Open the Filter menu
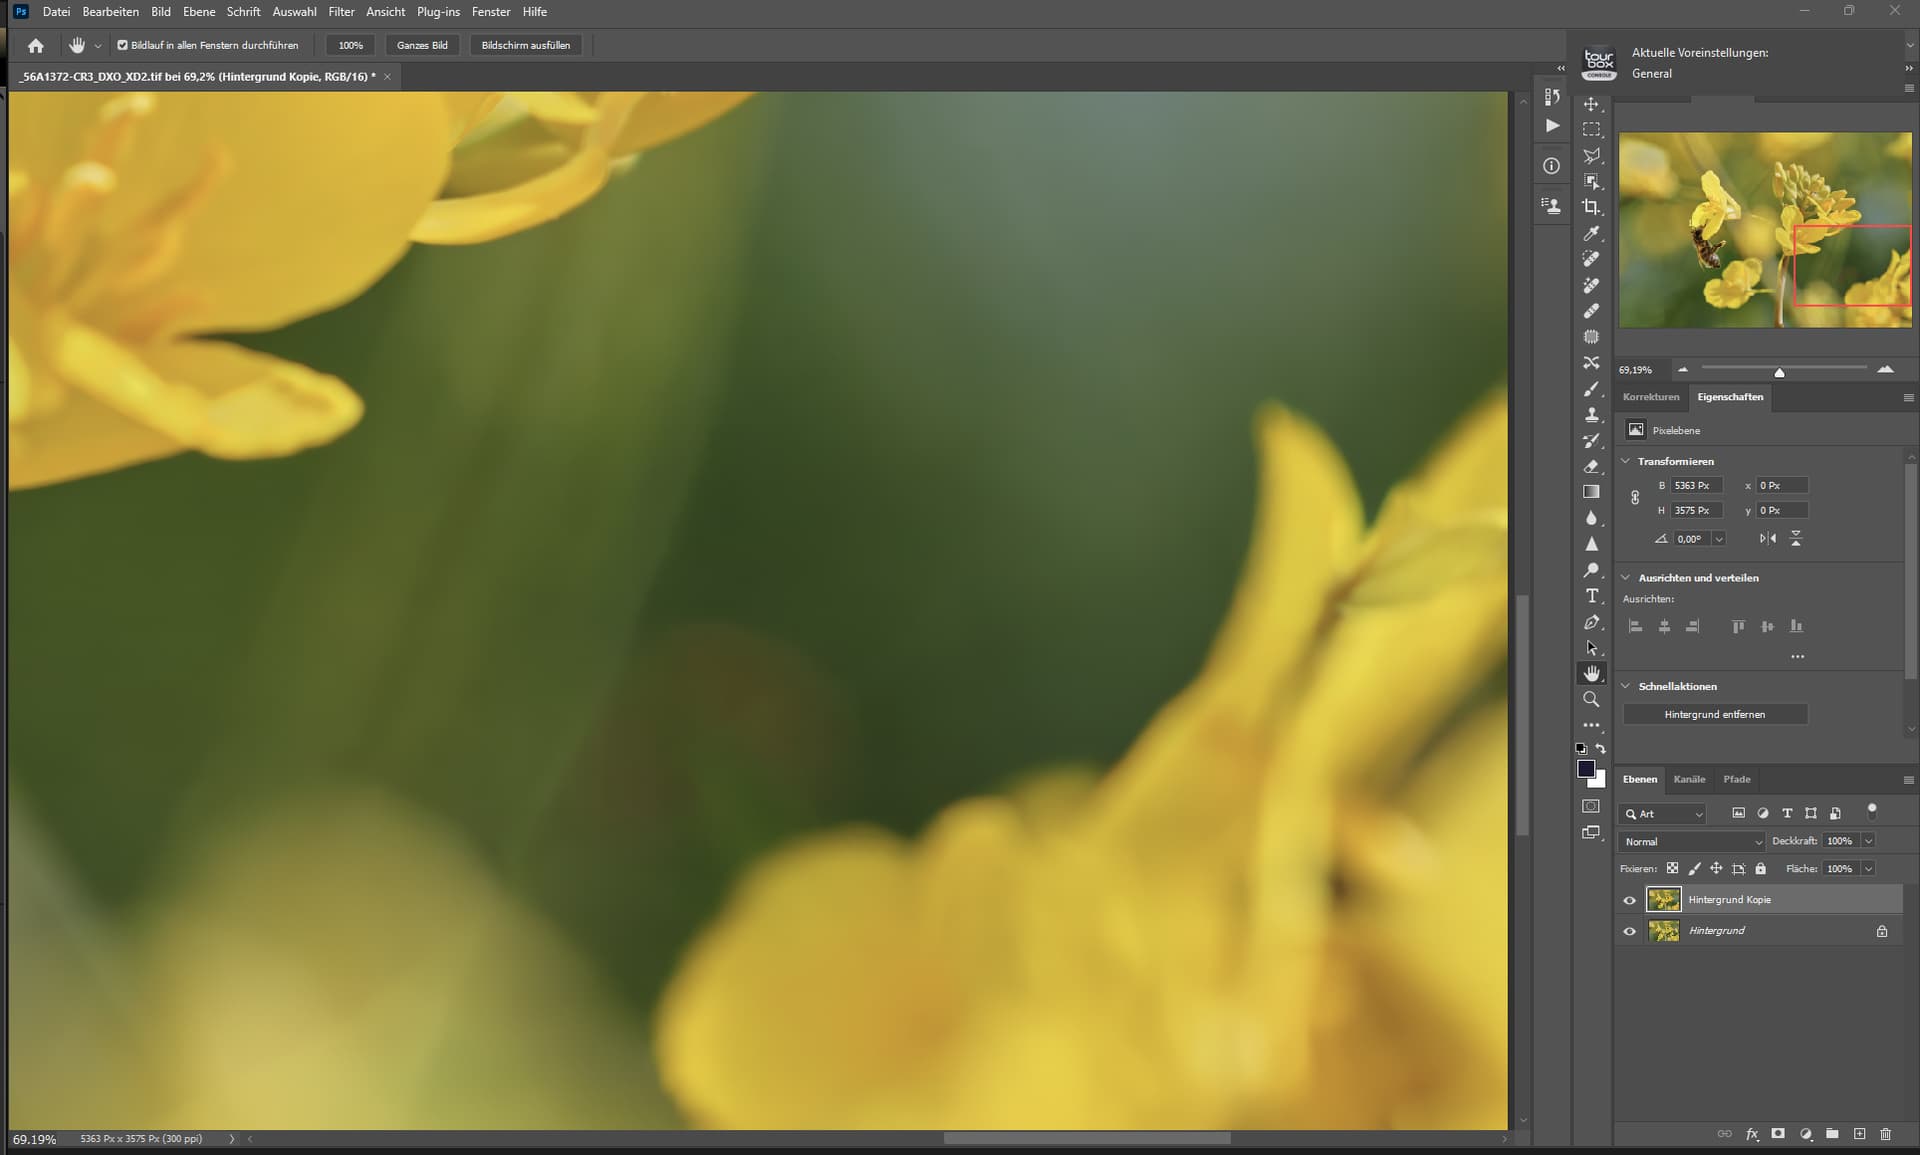The image size is (1920, 1155). (341, 12)
